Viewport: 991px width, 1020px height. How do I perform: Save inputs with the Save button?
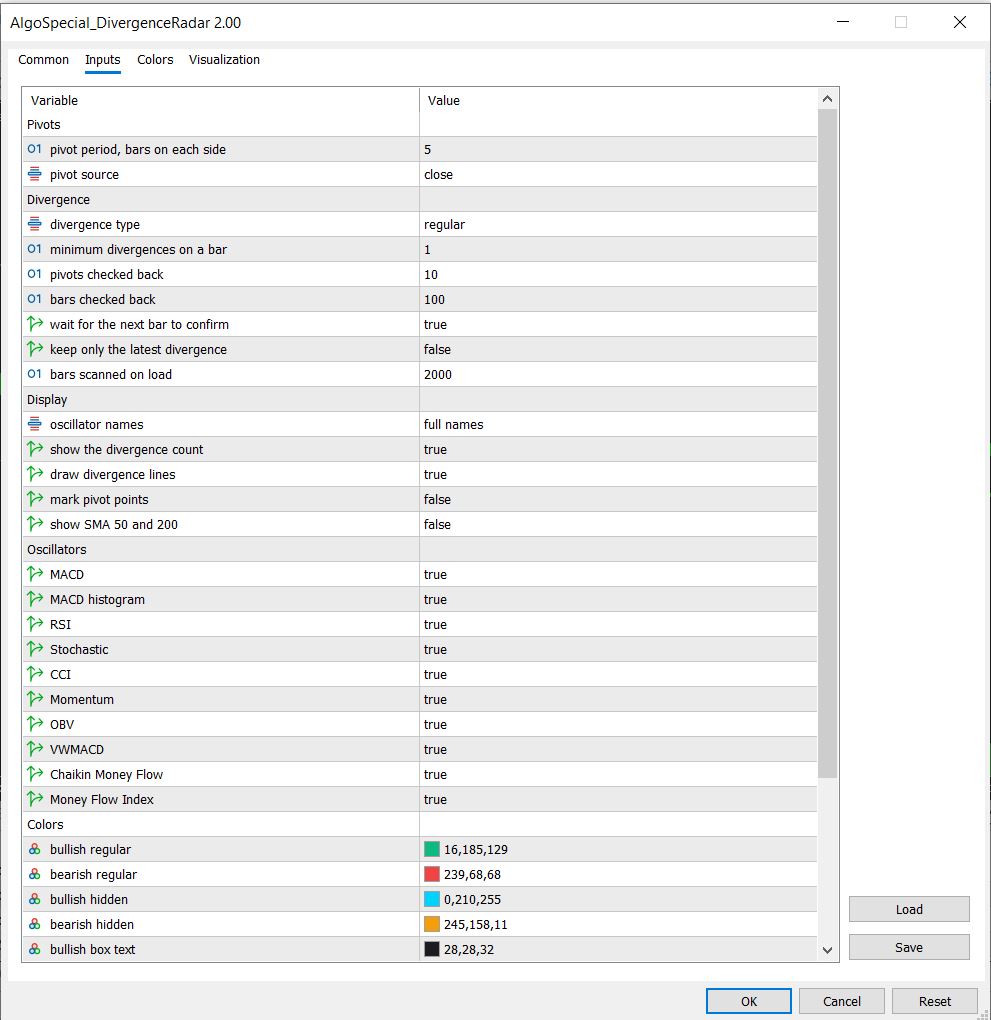click(909, 947)
